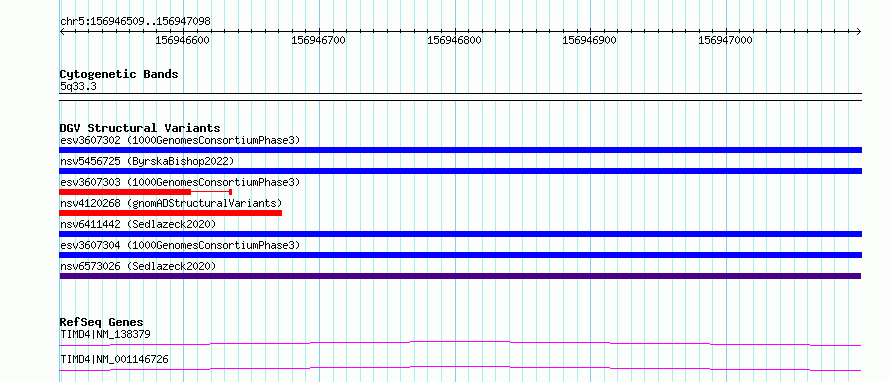
Task: Click ruler position 156946600
Action: coord(182,40)
